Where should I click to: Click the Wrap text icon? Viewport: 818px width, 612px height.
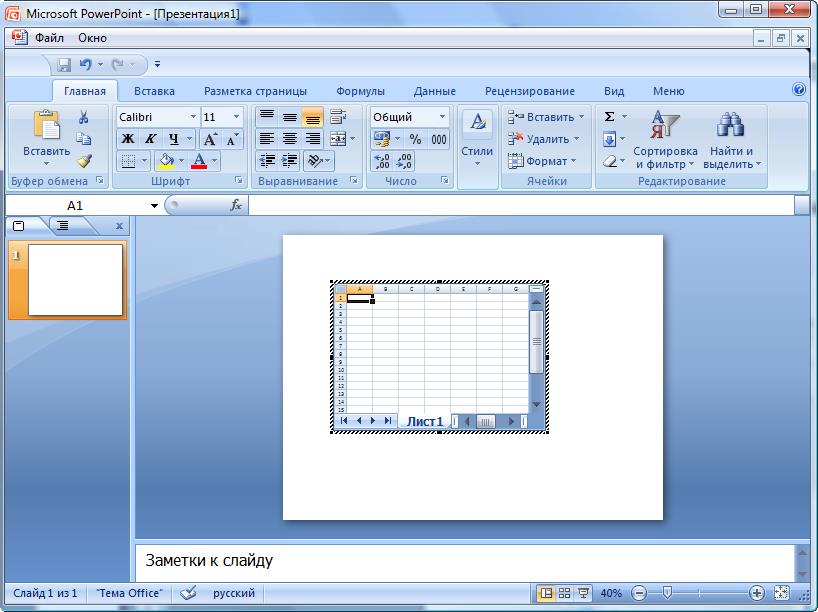[338, 117]
